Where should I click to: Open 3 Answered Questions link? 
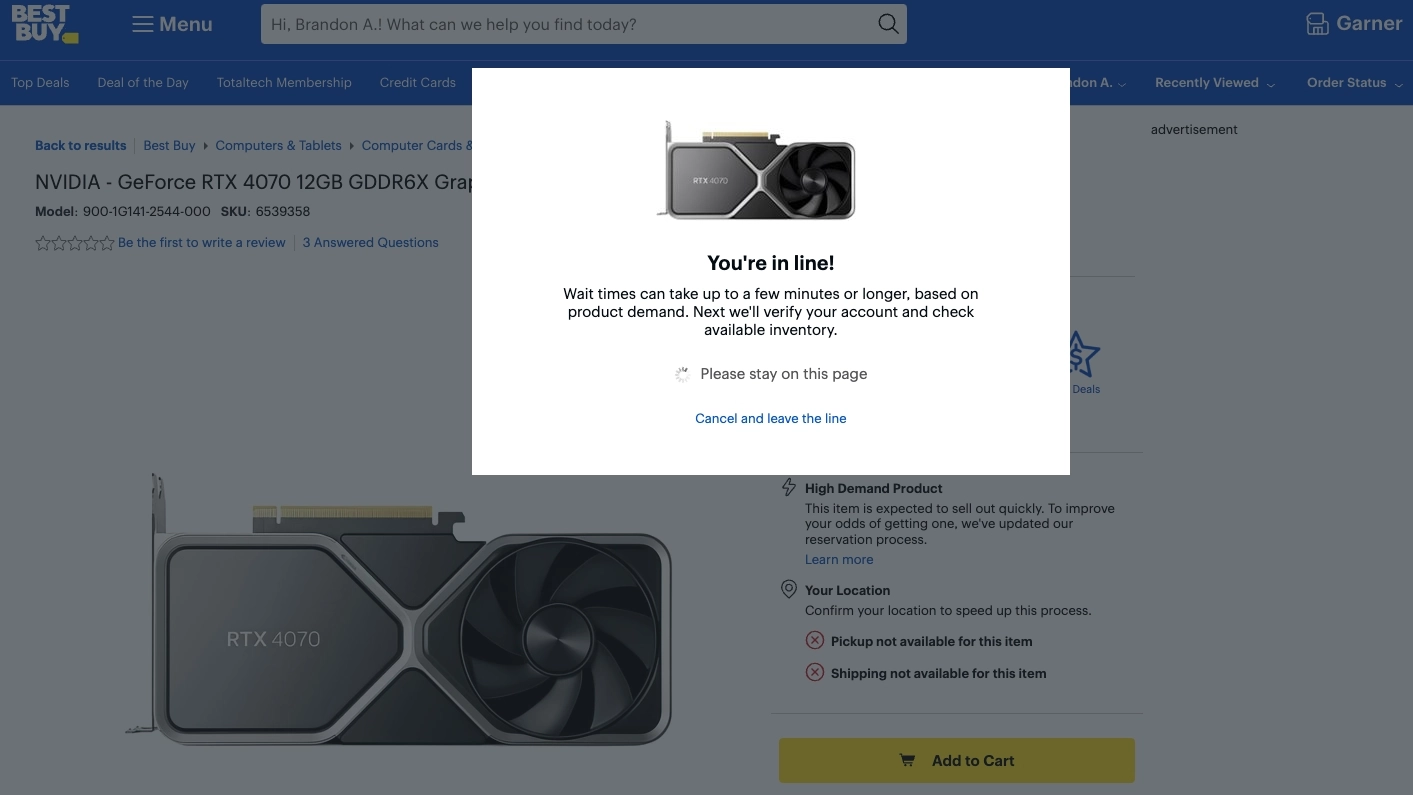click(x=371, y=242)
